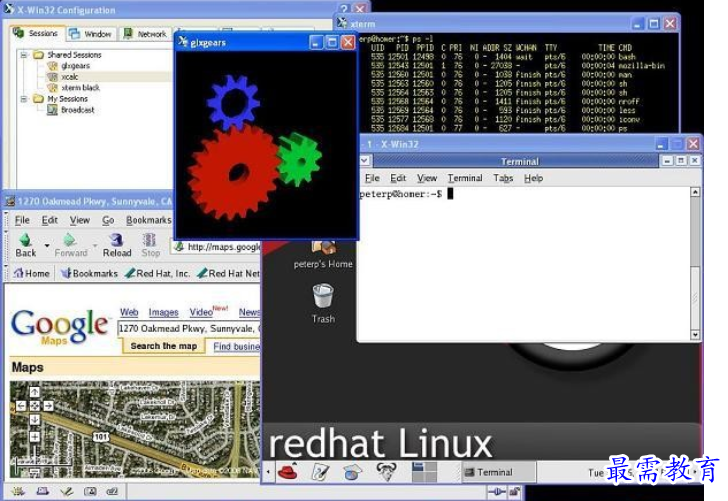The height and width of the screenshot is (501, 728).
Task: Open Navigator from Mozilla component bar
Action: point(18,491)
